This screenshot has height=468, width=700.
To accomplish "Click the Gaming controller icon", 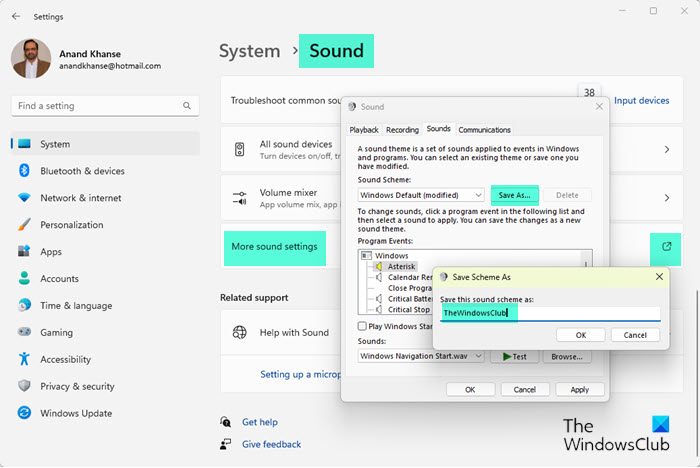I will coord(24,332).
